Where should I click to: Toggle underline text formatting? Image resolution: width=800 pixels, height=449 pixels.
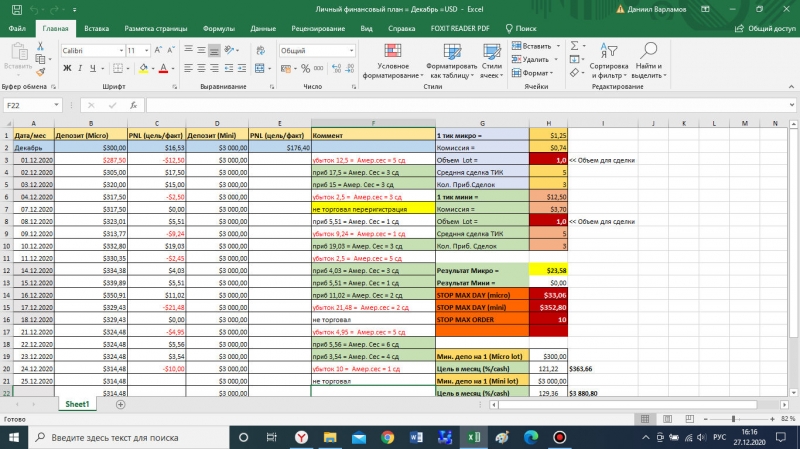click(x=93, y=68)
